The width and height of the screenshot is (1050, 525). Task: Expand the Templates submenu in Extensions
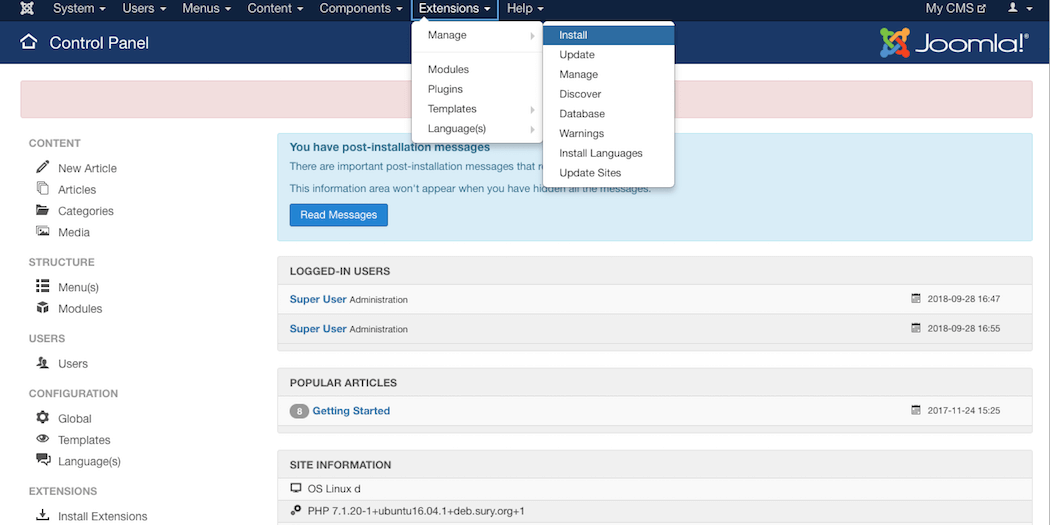click(x=452, y=109)
